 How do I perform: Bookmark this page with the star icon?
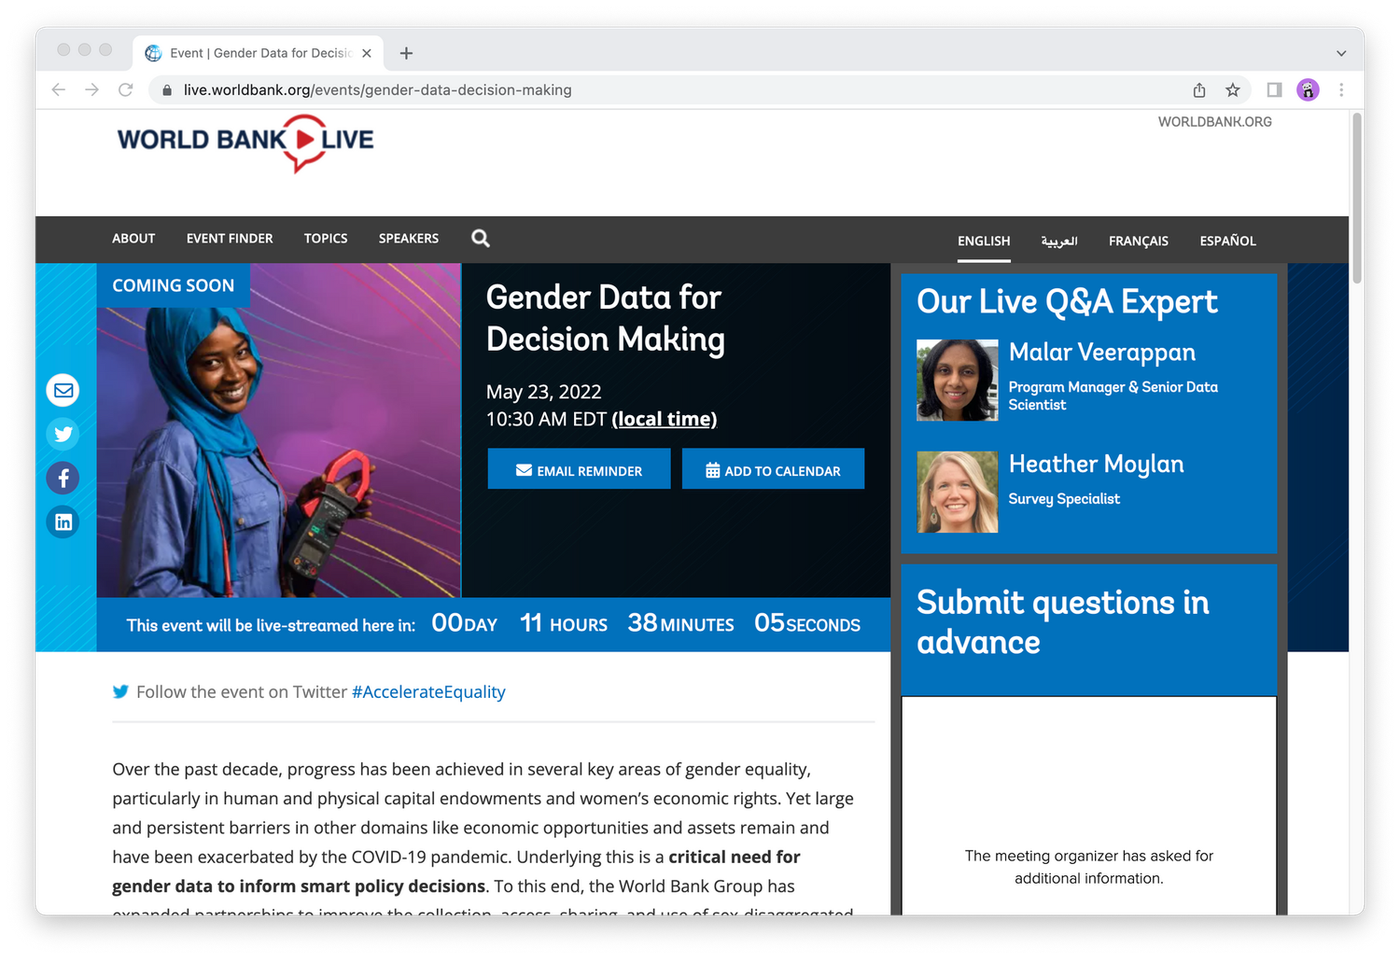(1232, 90)
